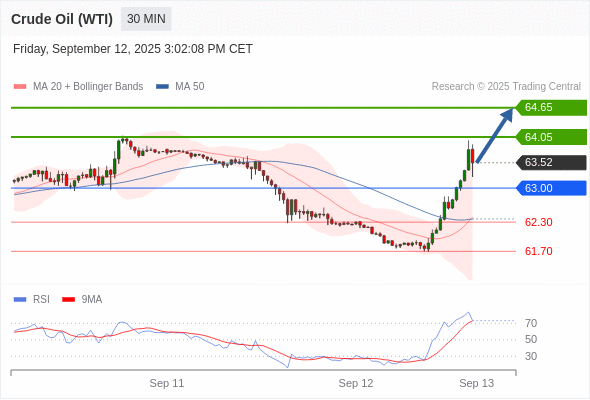
Task: Select the 64.65 resistance price tag
Action: (551, 108)
